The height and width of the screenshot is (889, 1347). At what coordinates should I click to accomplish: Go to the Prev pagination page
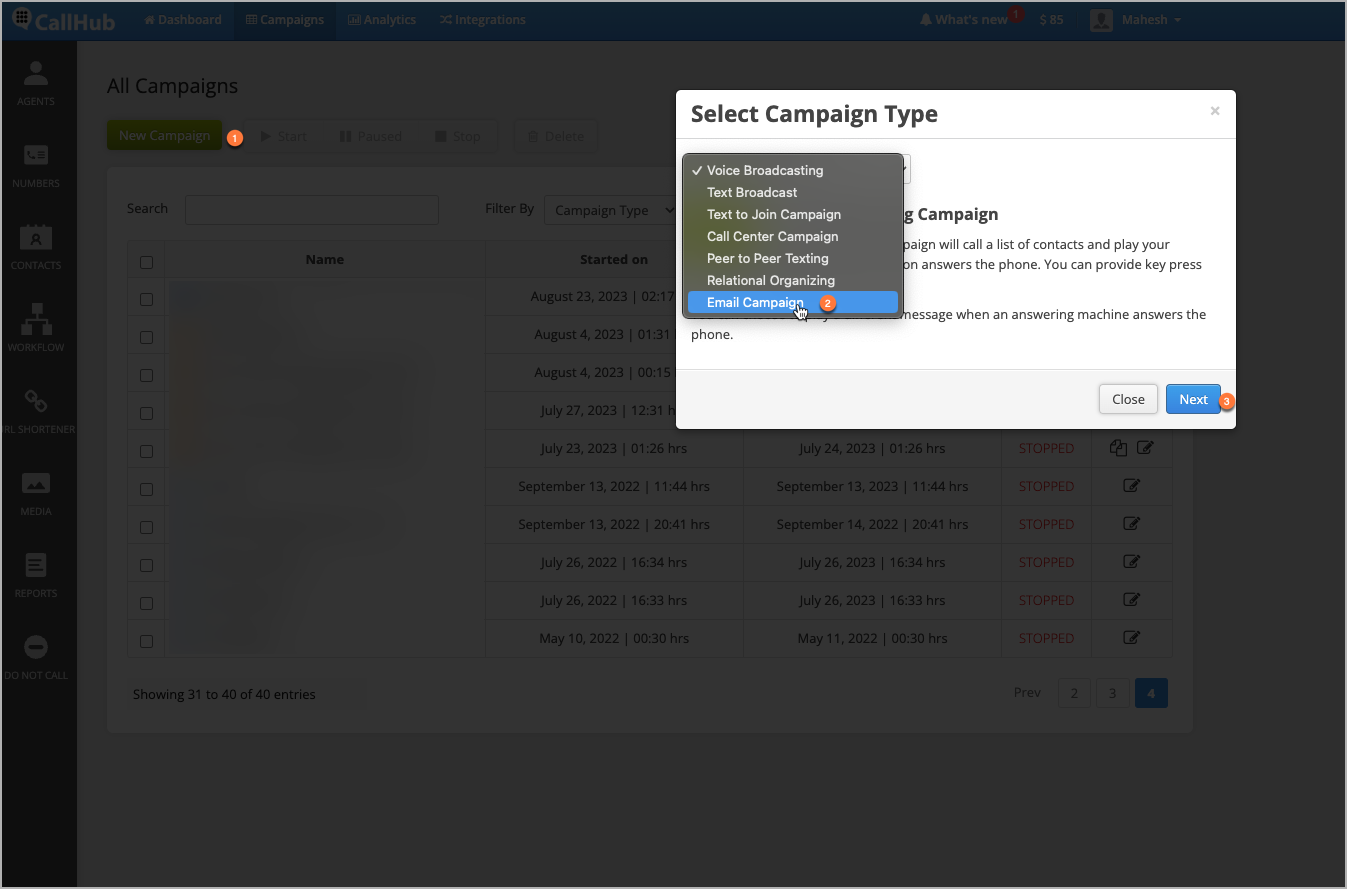click(1027, 693)
